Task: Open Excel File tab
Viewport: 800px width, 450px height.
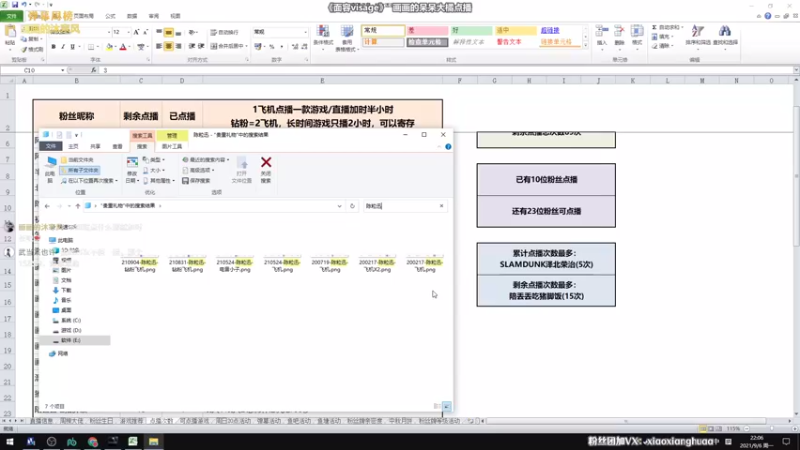Action: click(x=11, y=16)
